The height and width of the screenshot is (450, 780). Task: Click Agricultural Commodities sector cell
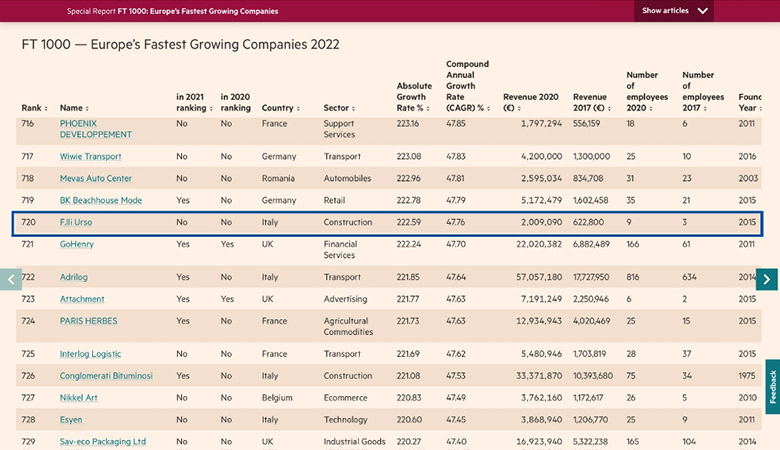tap(348, 326)
